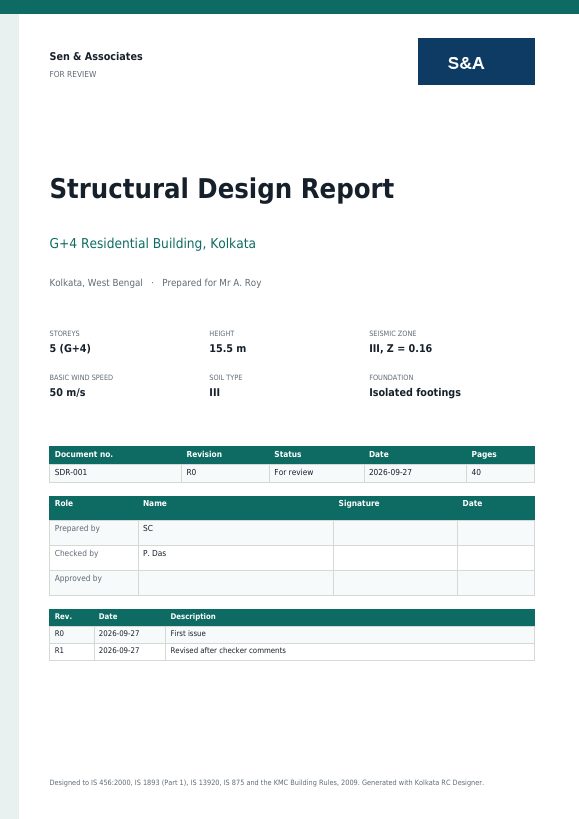The width and height of the screenshot is (579, 819).
Task: Click the 'Signature' column header
Action: pyautogui.click(x=395, y=508)
